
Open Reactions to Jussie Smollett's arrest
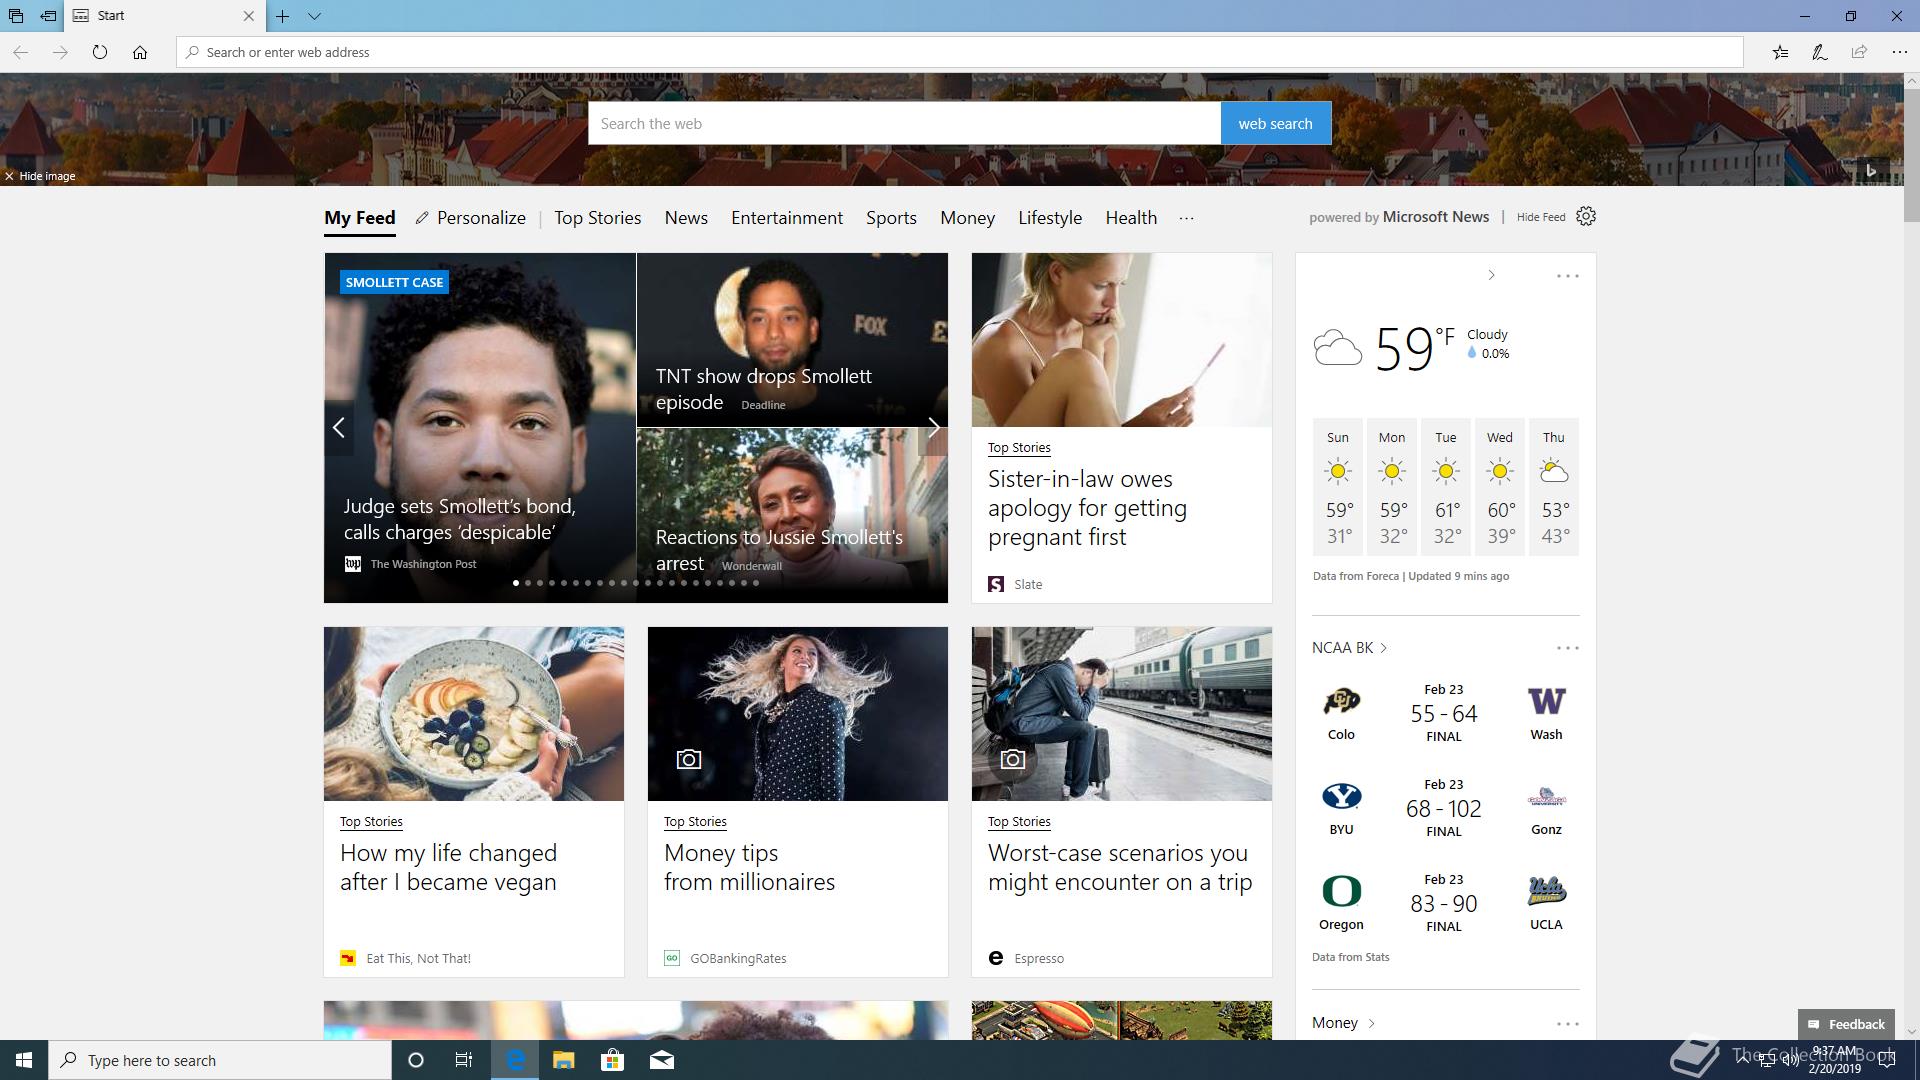point(779,550)
